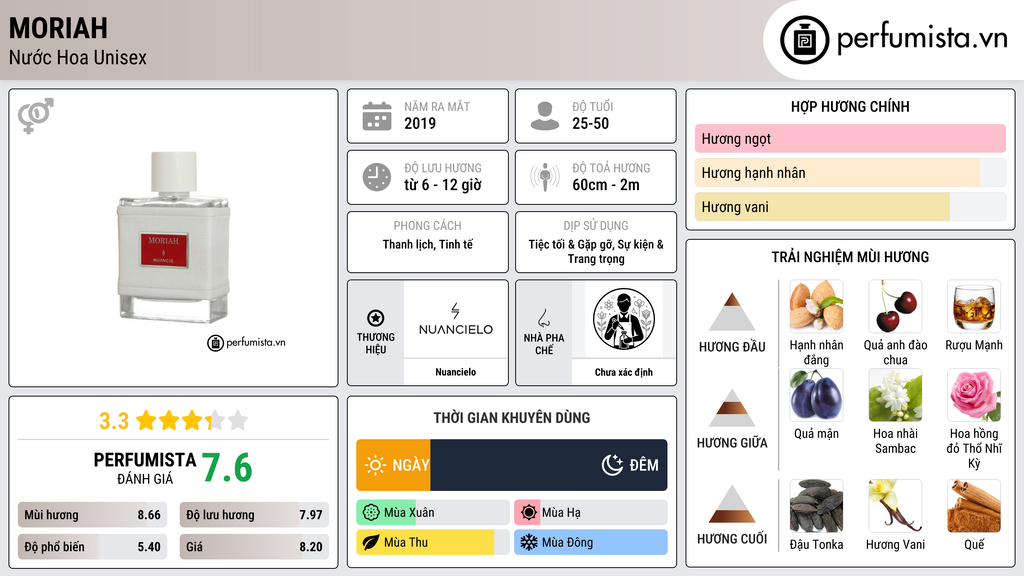The height and width of the screenshot is (576, 1024).
Task: Select the Đậu Tonka note image
Action: click(816, 506)
